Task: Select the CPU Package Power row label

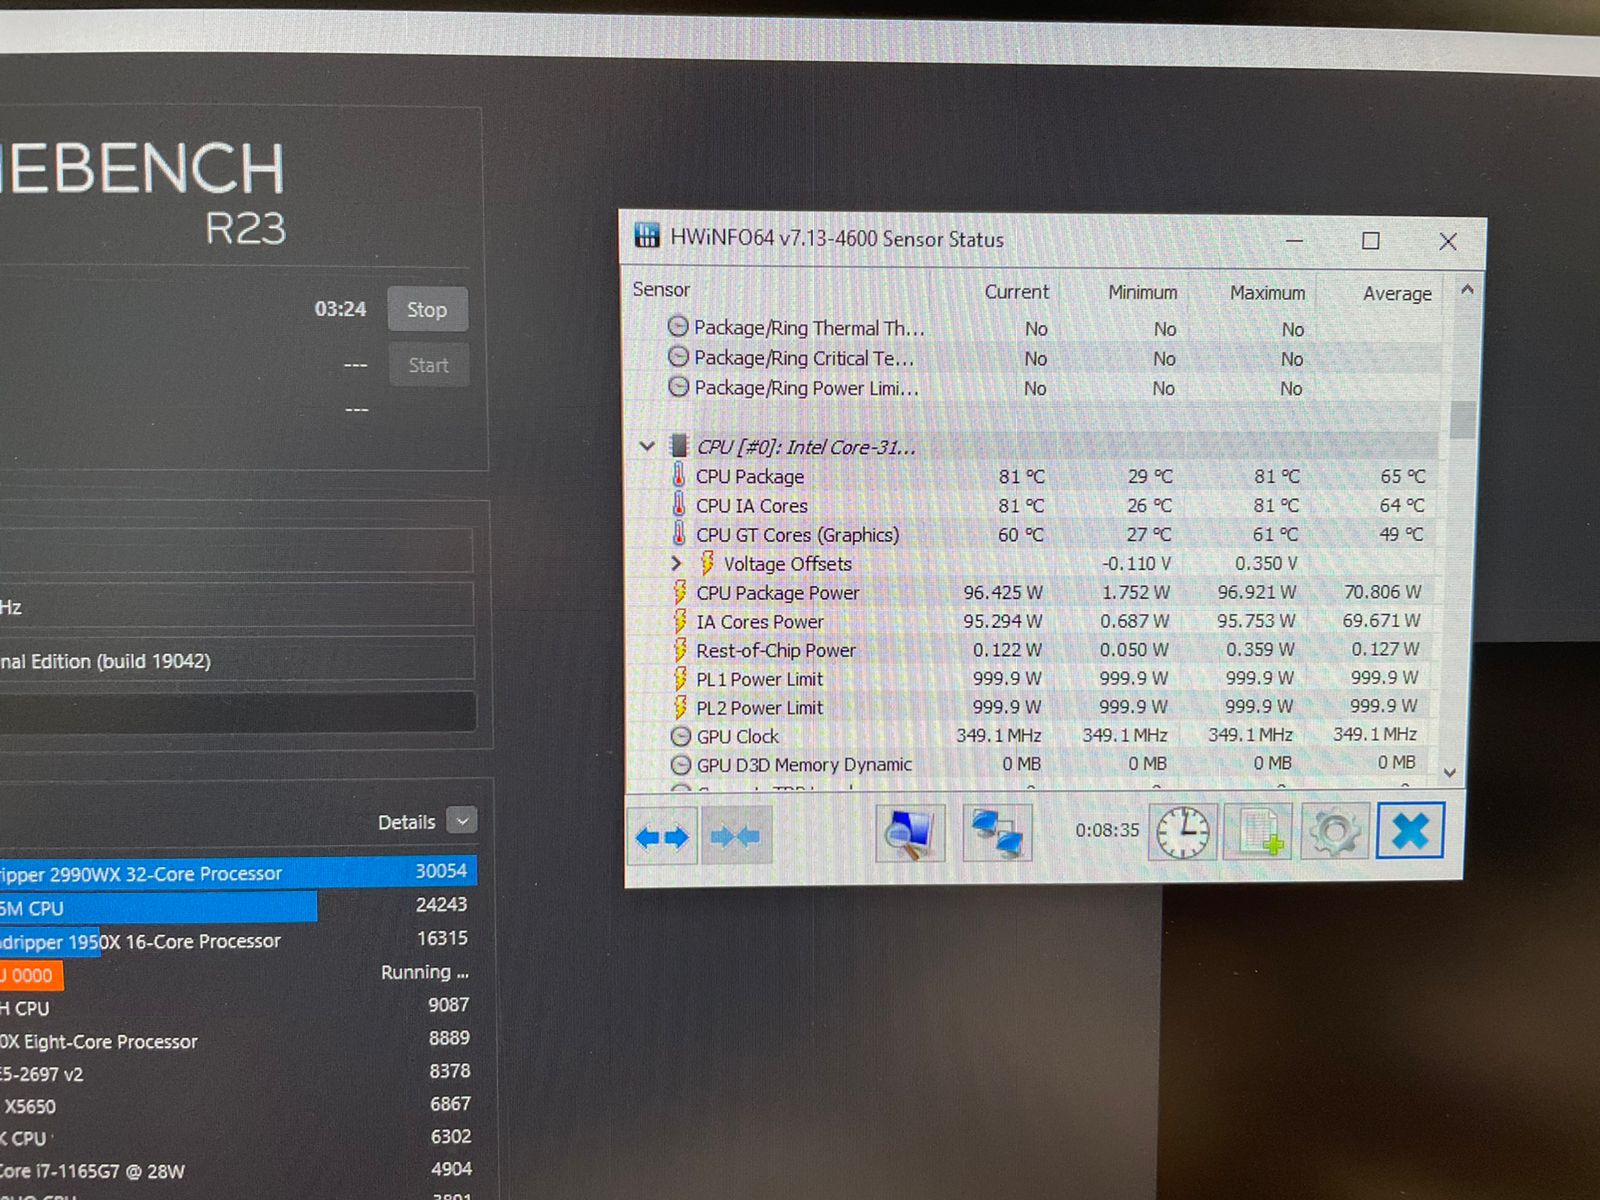Action: pos(778,592)
